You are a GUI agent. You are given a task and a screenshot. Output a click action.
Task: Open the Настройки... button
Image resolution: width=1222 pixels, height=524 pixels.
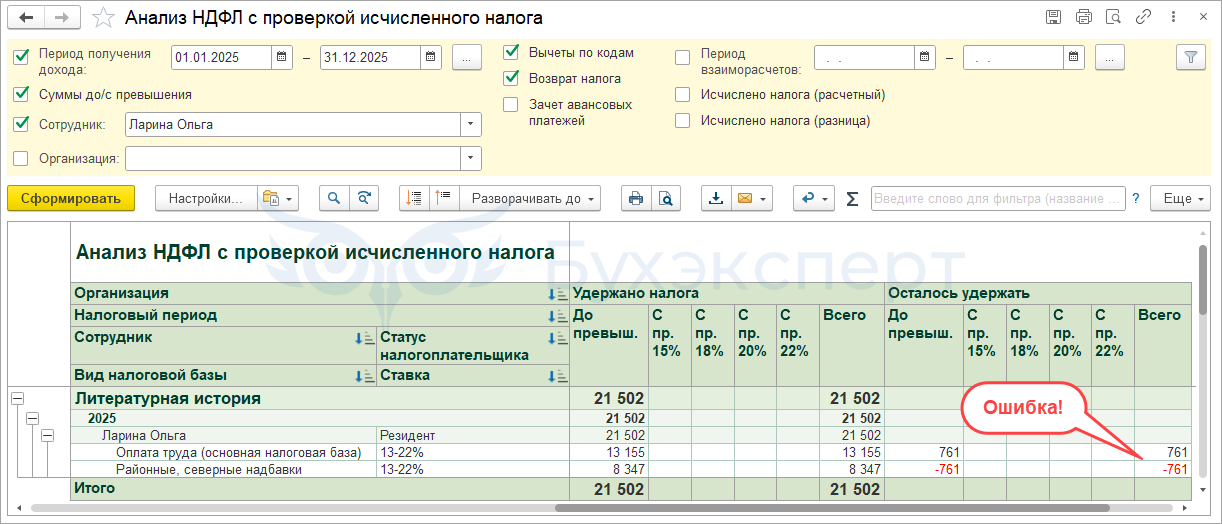click(206, 198)
